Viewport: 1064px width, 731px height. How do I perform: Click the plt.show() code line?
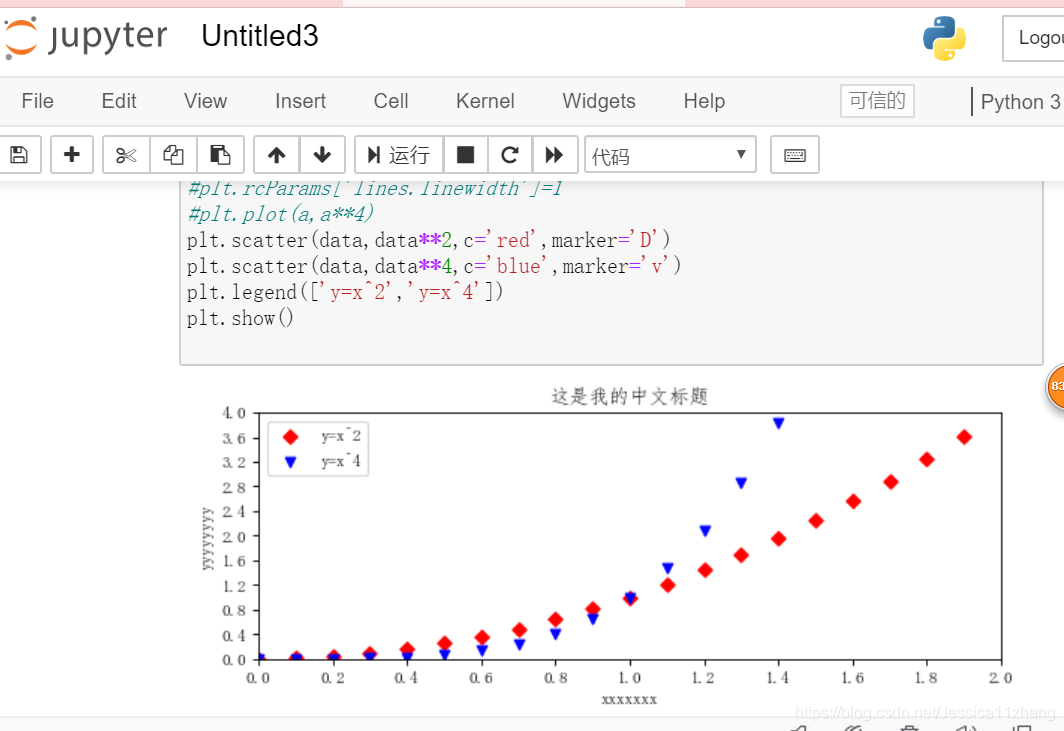click(240, 317)
